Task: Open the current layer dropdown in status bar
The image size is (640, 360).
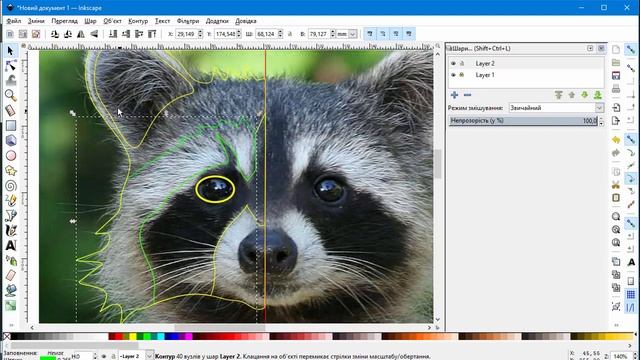Action: click(x=149, y=356)
